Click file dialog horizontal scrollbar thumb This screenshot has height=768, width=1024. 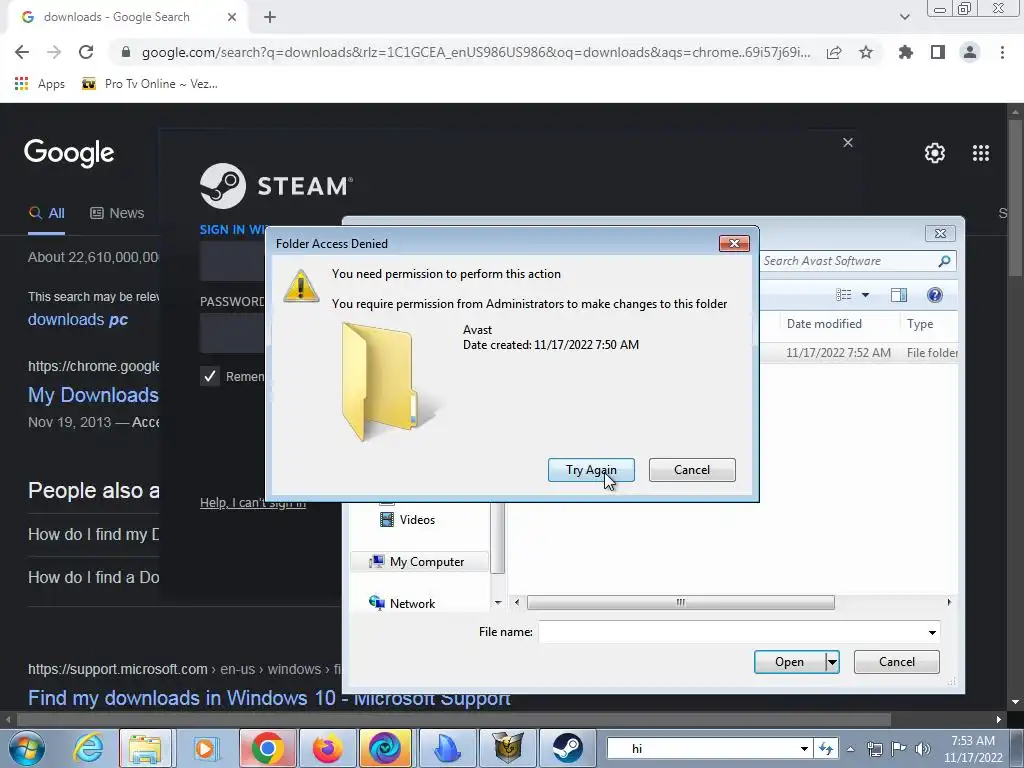click(x=680, y=602)
